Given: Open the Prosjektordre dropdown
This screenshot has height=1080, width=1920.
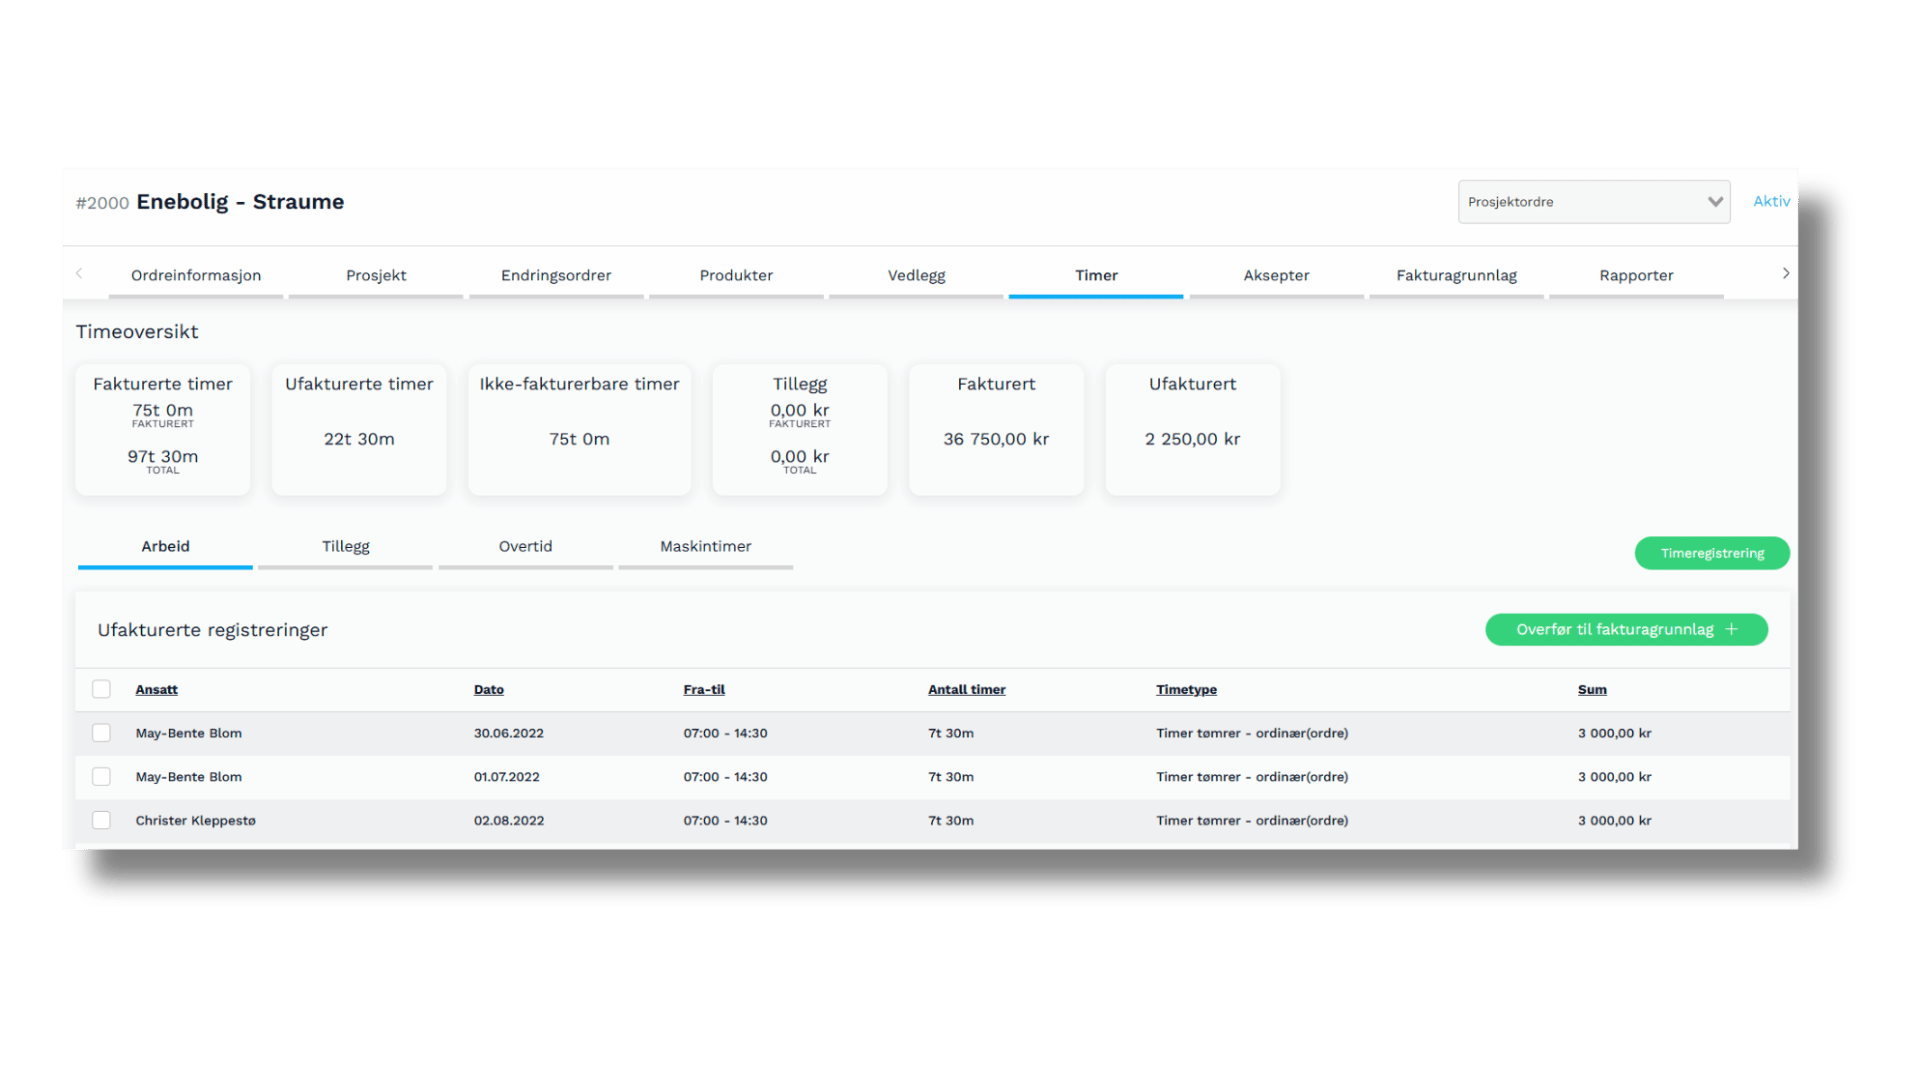Looking at the screenshot, I should [1580, 202].
